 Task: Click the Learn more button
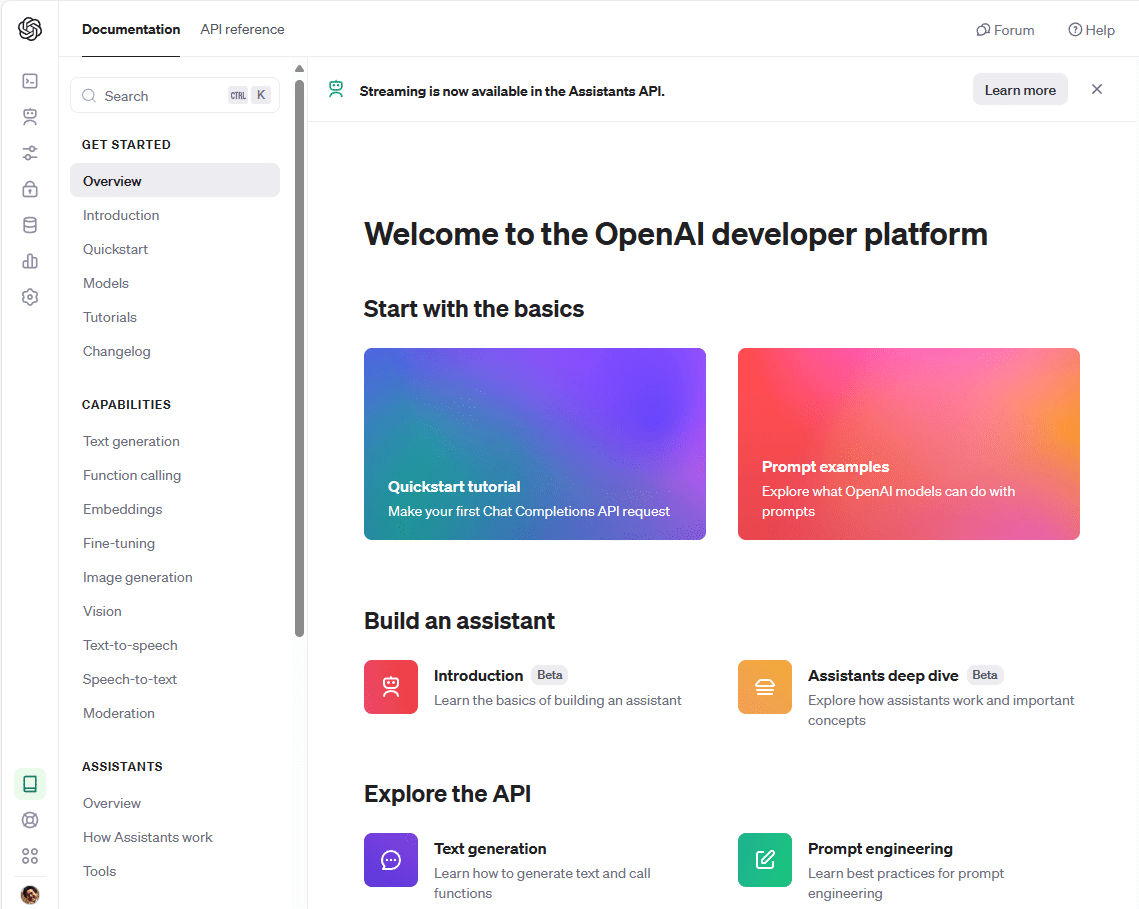pos(1020,89)
